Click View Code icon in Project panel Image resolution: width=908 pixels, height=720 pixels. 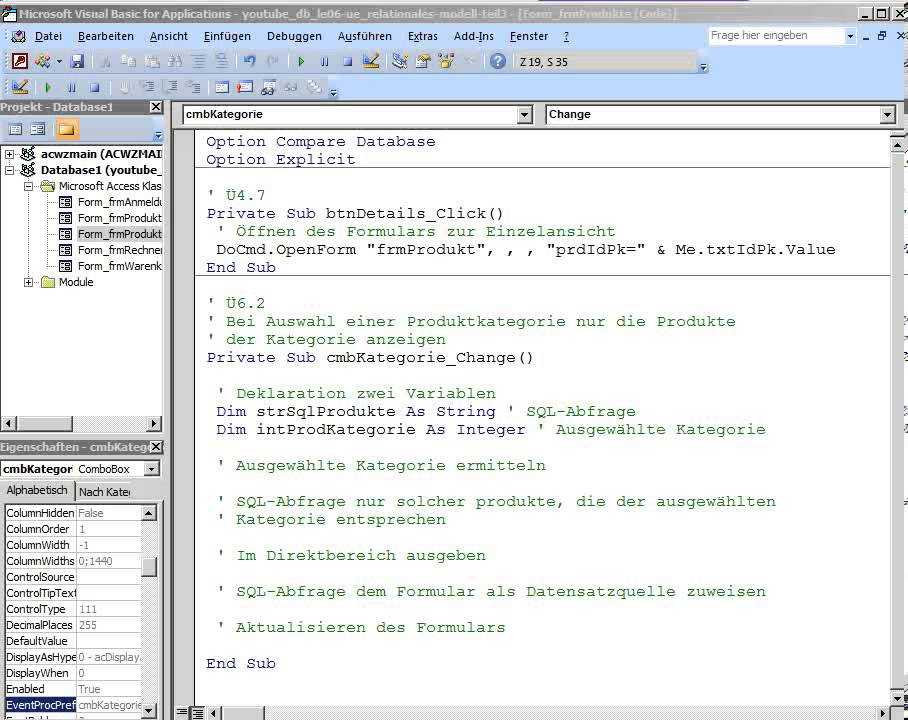(16, 129)
